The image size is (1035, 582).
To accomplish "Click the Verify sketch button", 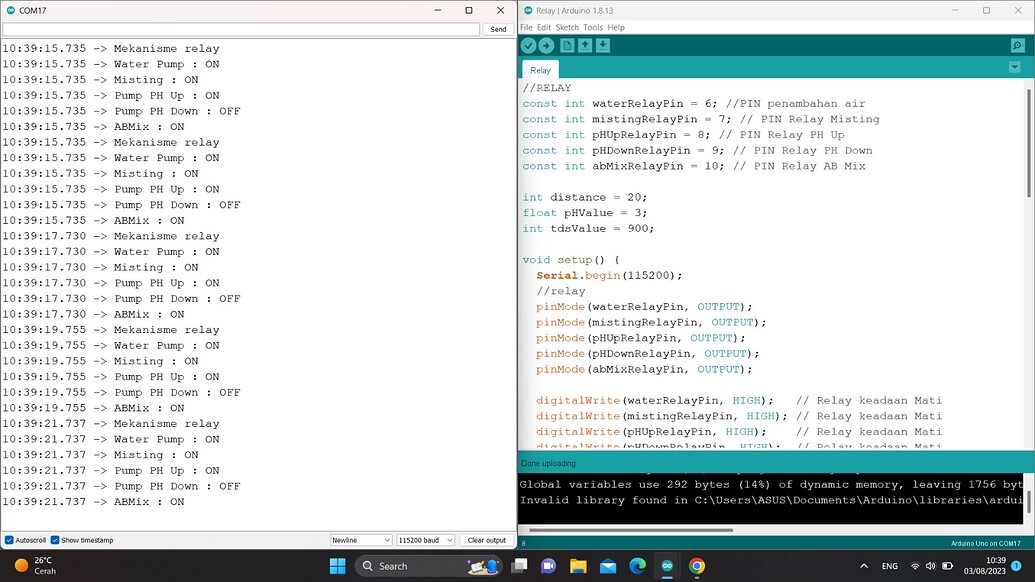I will coord(528,45).
